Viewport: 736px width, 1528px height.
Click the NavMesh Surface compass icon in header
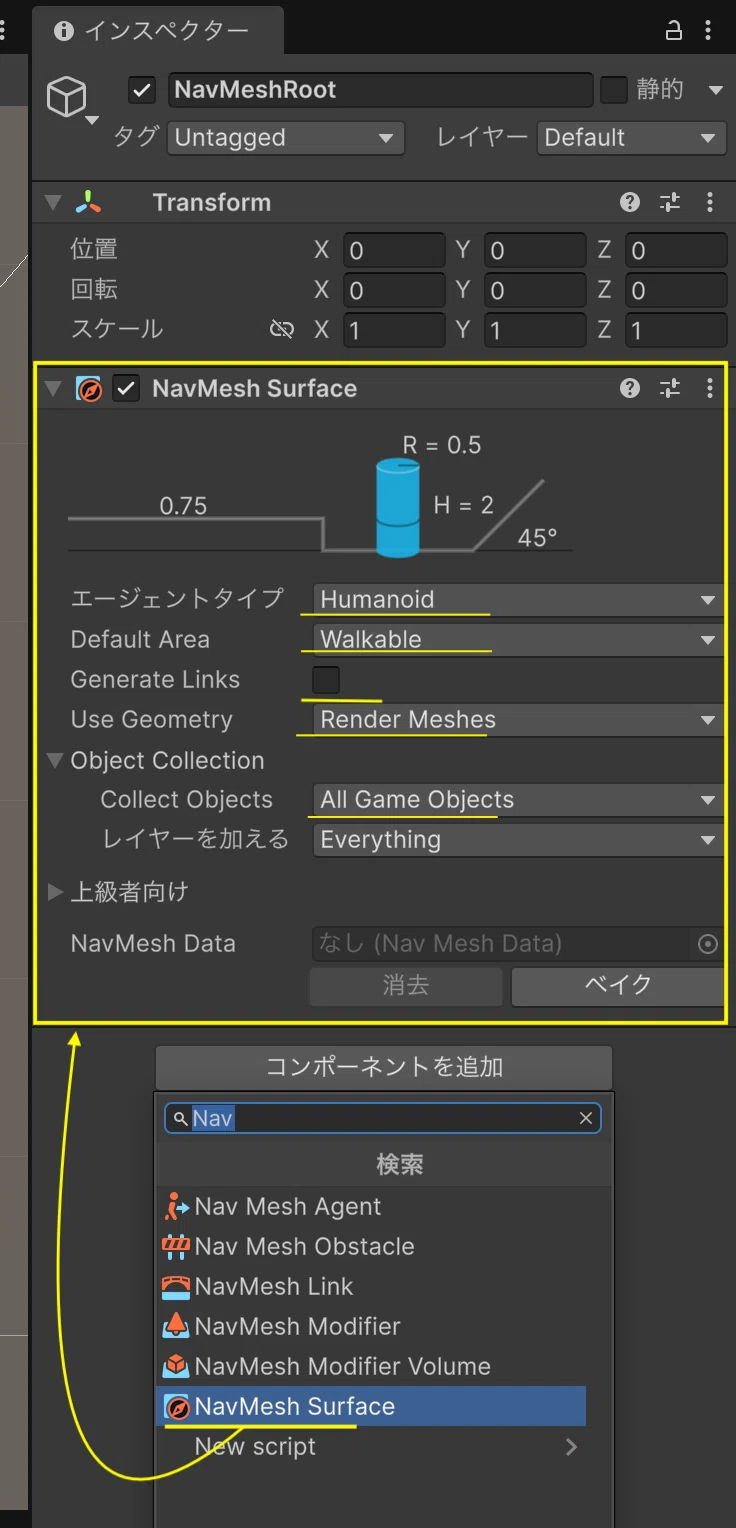pos(89,388)
